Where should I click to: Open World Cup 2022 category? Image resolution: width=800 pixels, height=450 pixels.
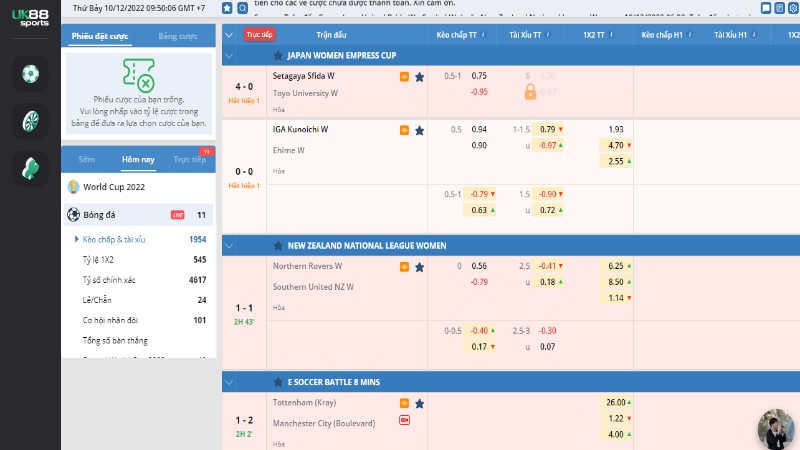tap(138, 187)
